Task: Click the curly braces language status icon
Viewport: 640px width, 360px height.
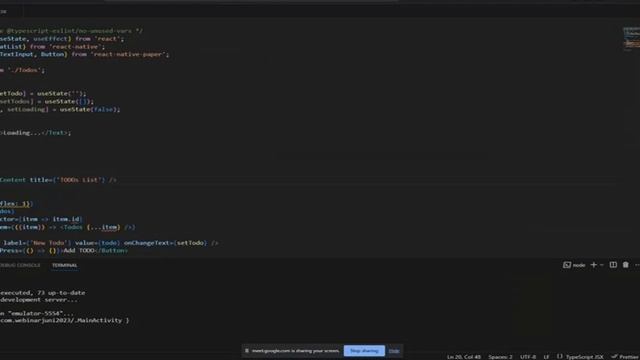Action: pyautogui.click(x=560, y=357)
